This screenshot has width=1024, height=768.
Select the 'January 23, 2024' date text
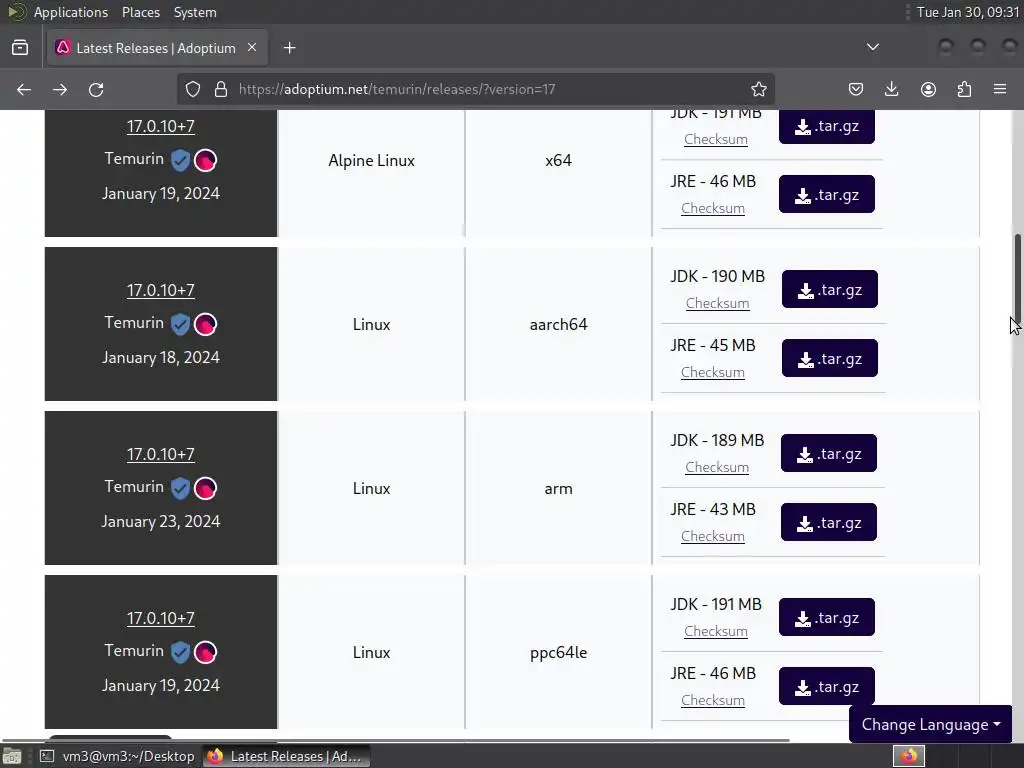pyautogui.click(x=161, y=521)
